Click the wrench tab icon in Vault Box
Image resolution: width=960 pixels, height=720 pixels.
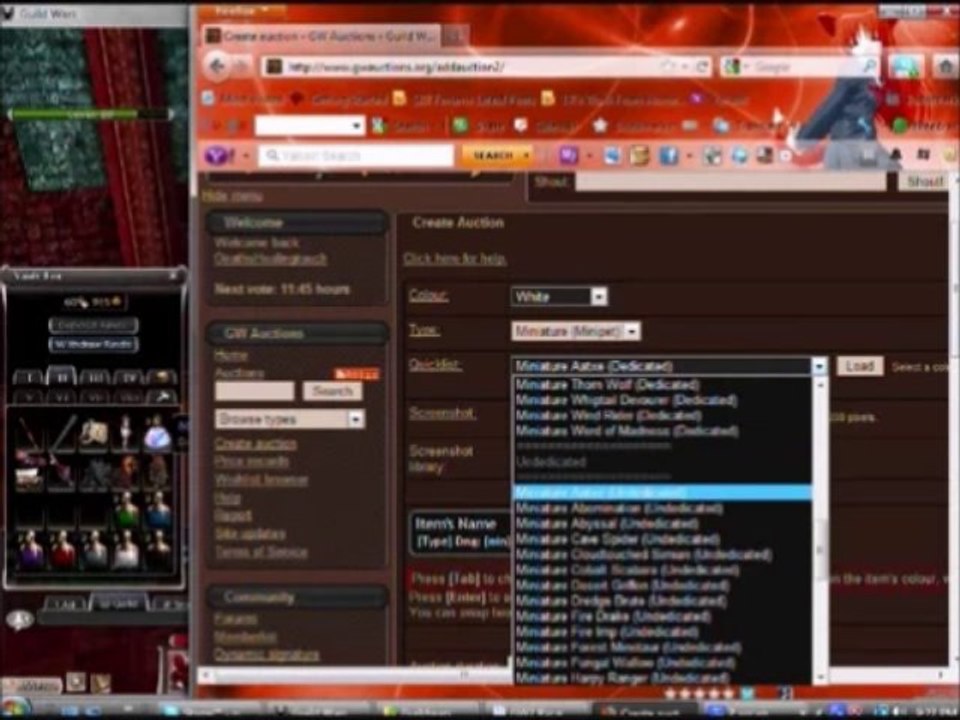tap(161, 397)
